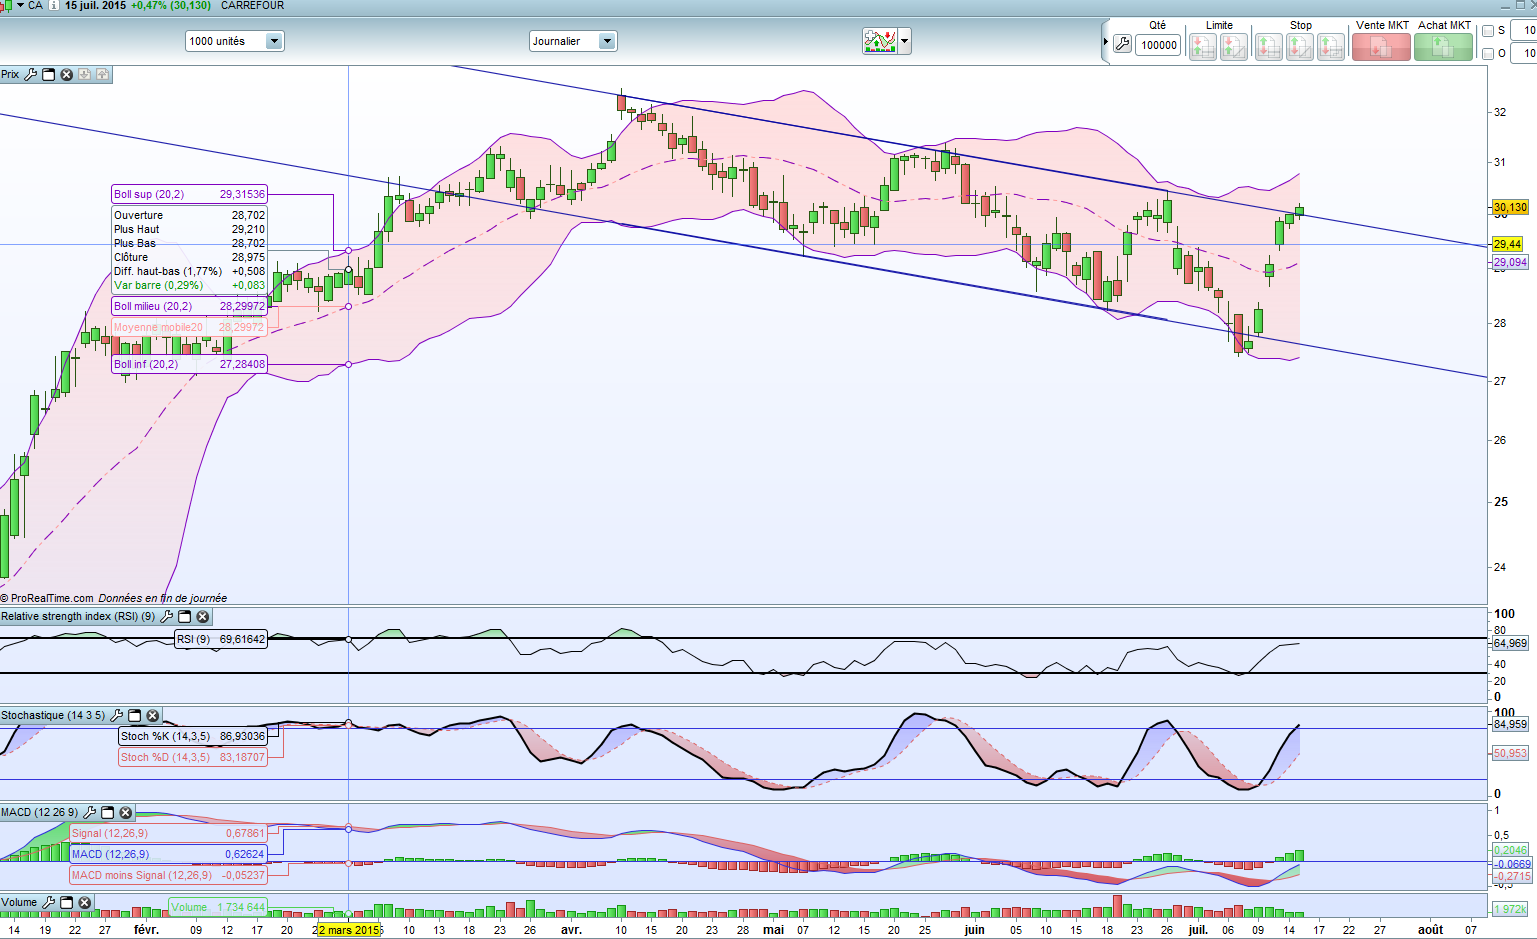Maximize the RSI indicator panel
This screenshot has height=939, width=1537.
tap(184, 617)
